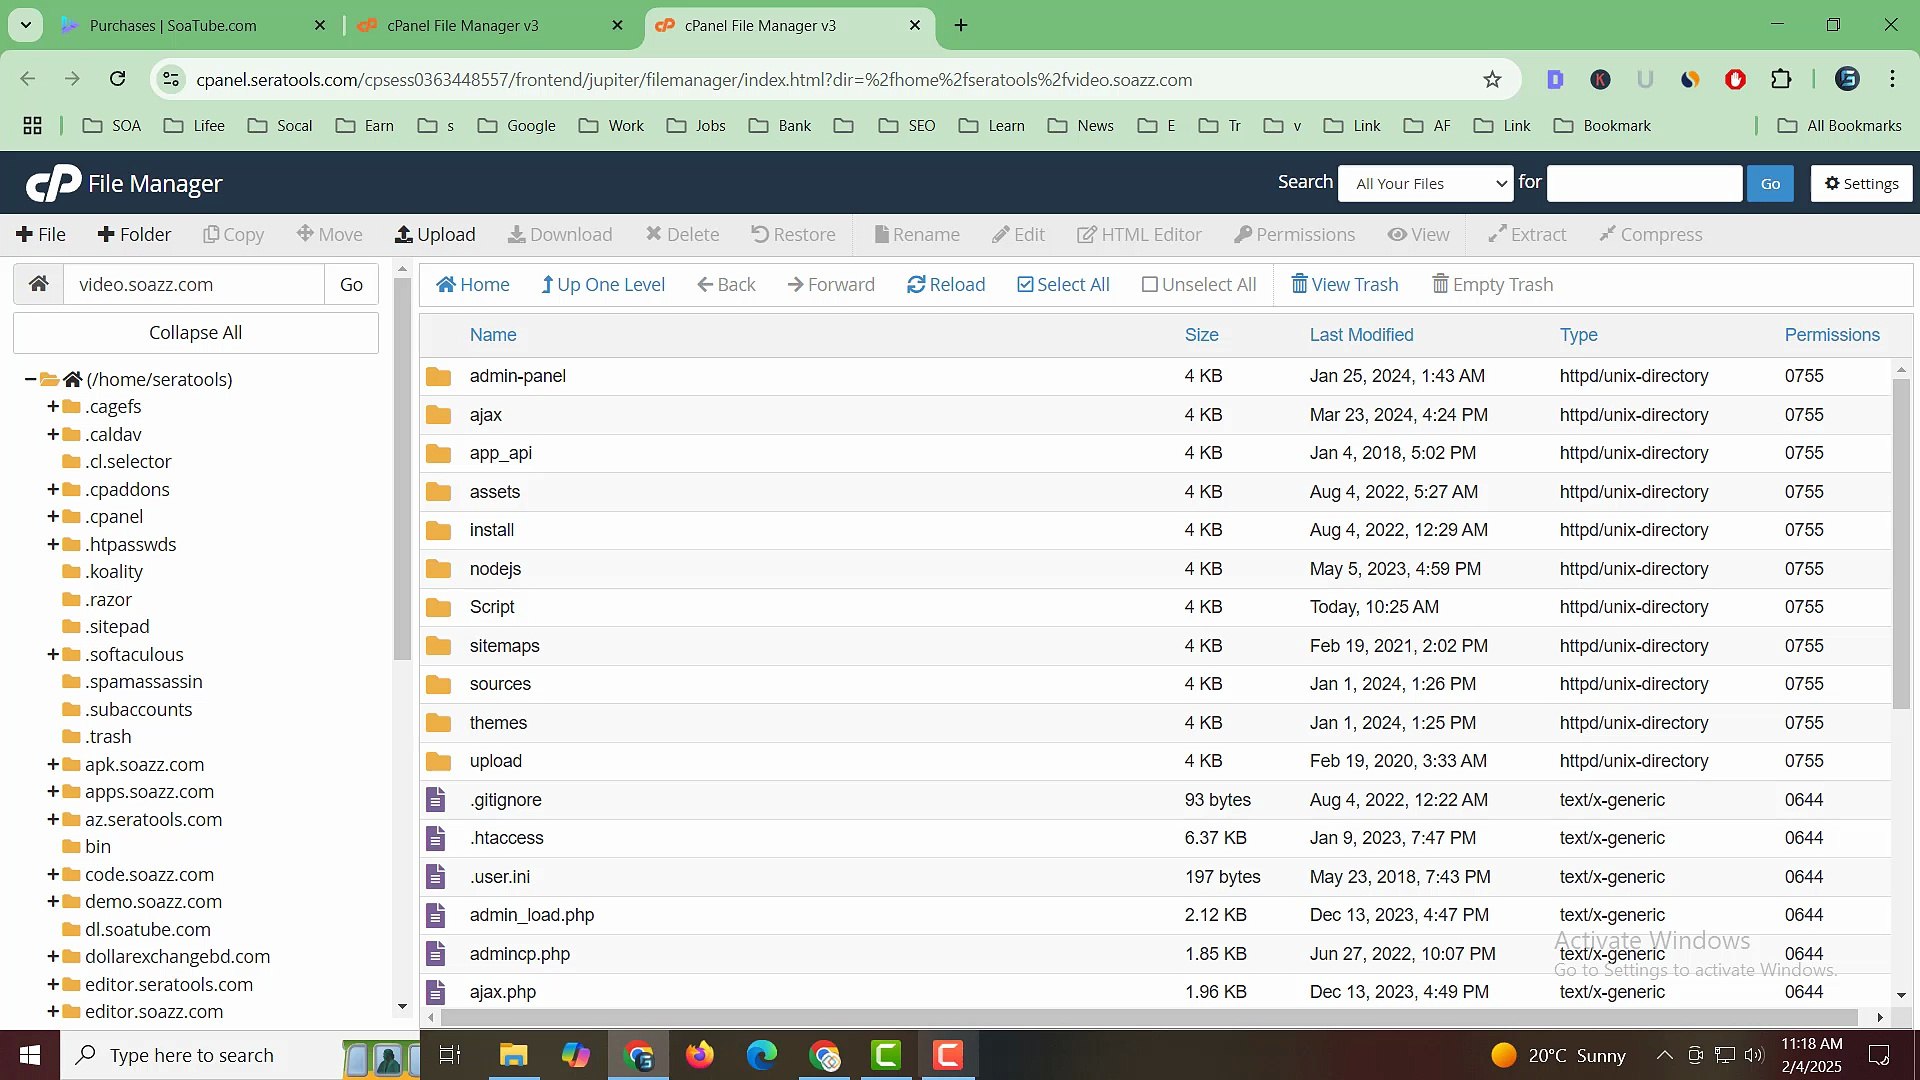The width and height of the screenshot is (1920, 1080).
Task: Click the Reload files icon
Action: point(915,285)
